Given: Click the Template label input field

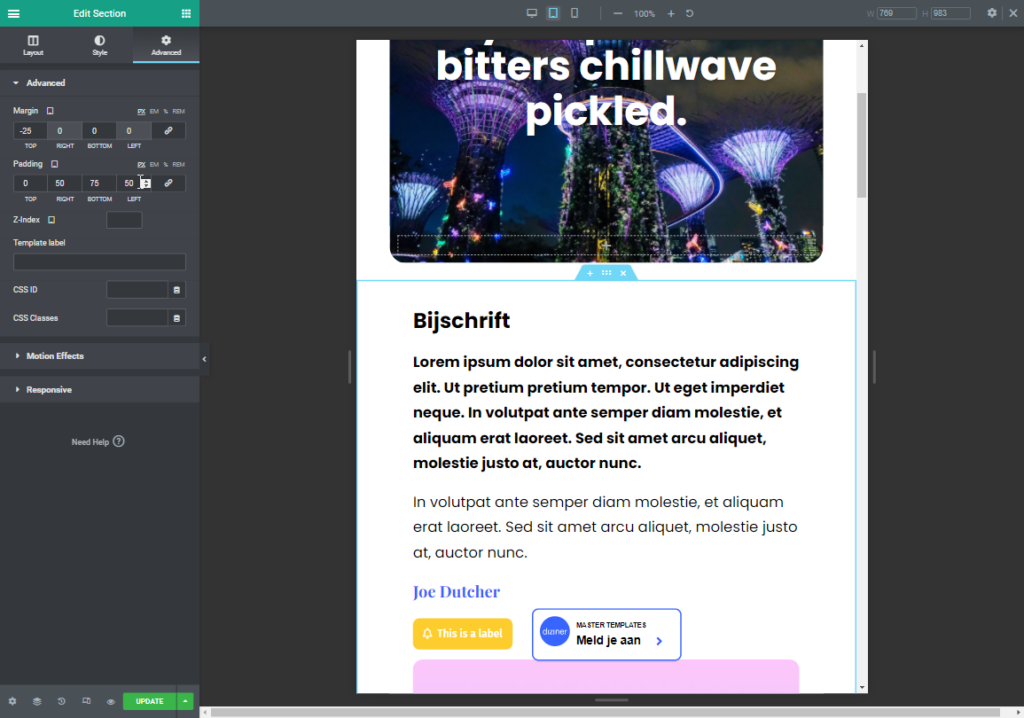Looking at the screenshot, I should click(99, 262).
